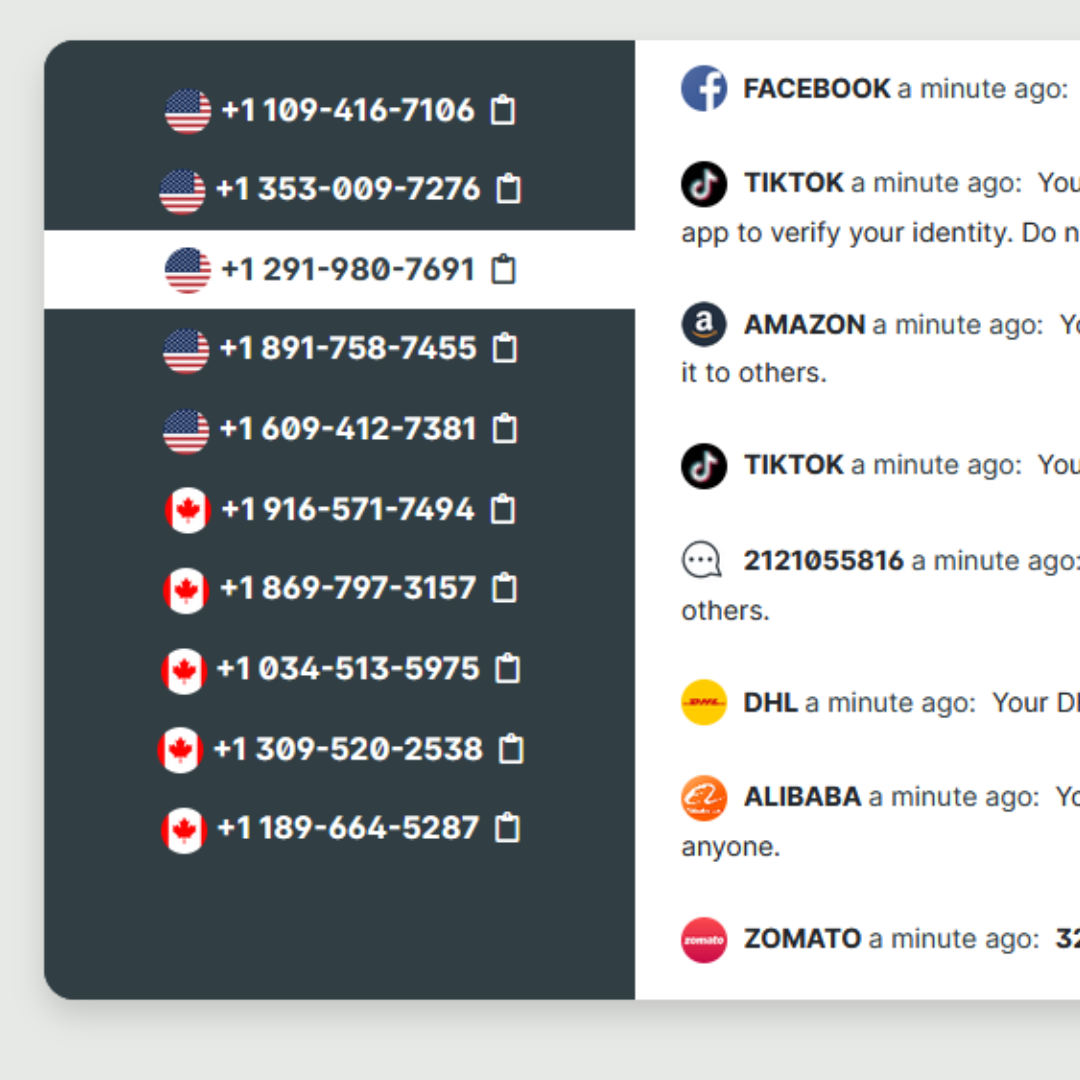The width and height of the screenshot is (1080, 1080).
Task: Click the orange Alibaba logo icon
Action: point(703,798)
